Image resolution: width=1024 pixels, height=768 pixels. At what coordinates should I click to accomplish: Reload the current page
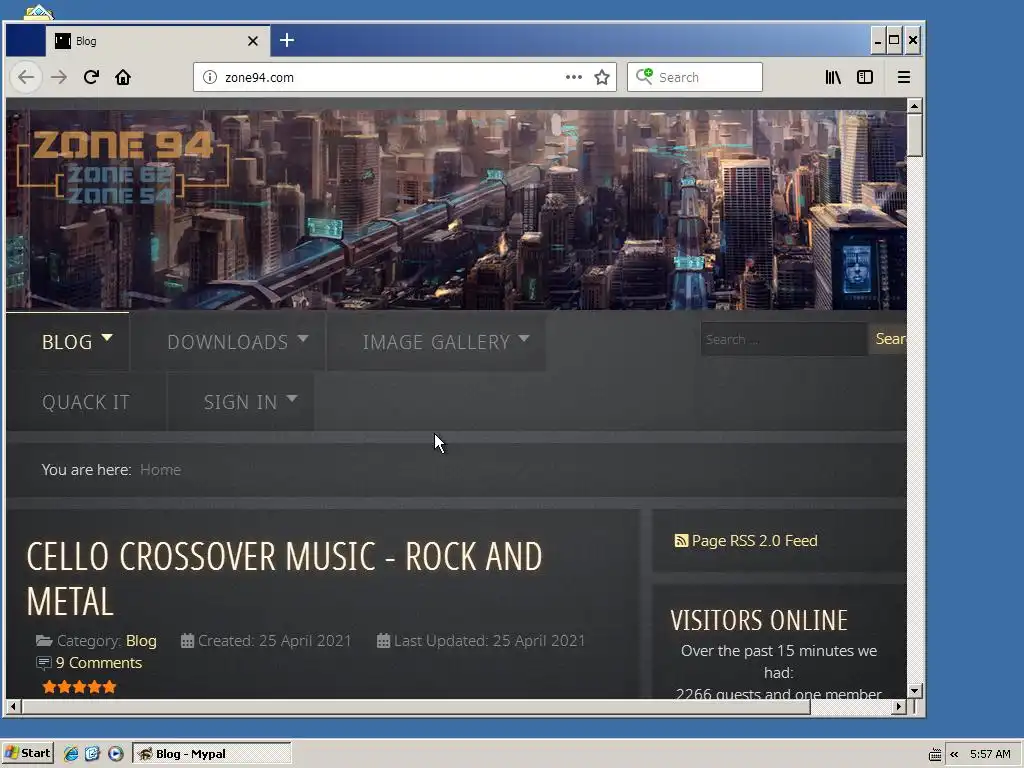(x=91, y=77)
